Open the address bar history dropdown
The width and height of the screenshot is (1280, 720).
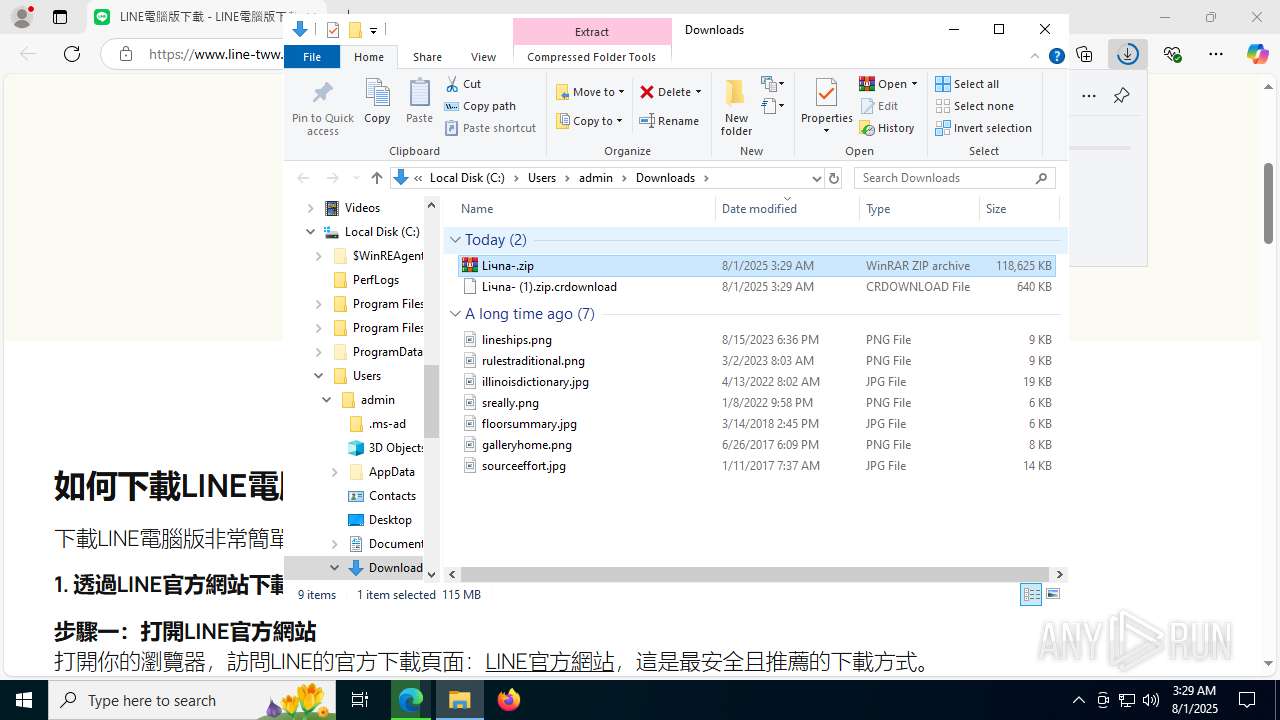[x=817, y=178]
